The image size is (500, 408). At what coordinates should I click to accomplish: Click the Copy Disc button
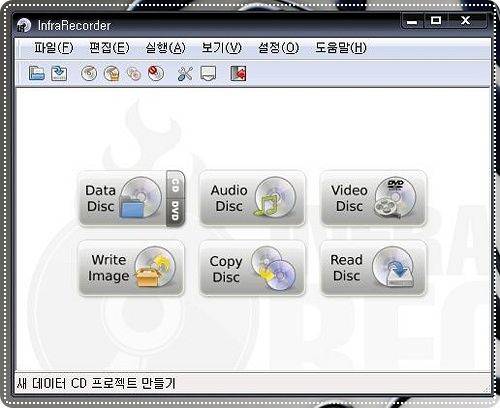click(x=252, y=268)
